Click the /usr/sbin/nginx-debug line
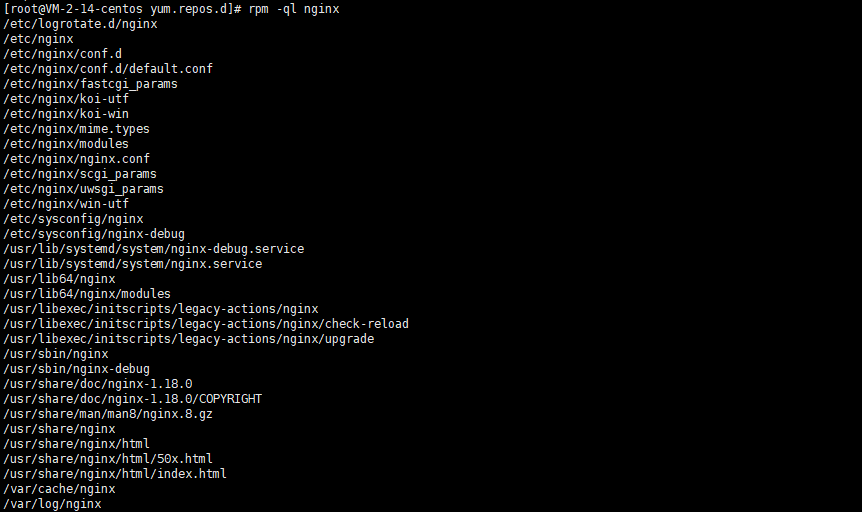 [76, 368]
